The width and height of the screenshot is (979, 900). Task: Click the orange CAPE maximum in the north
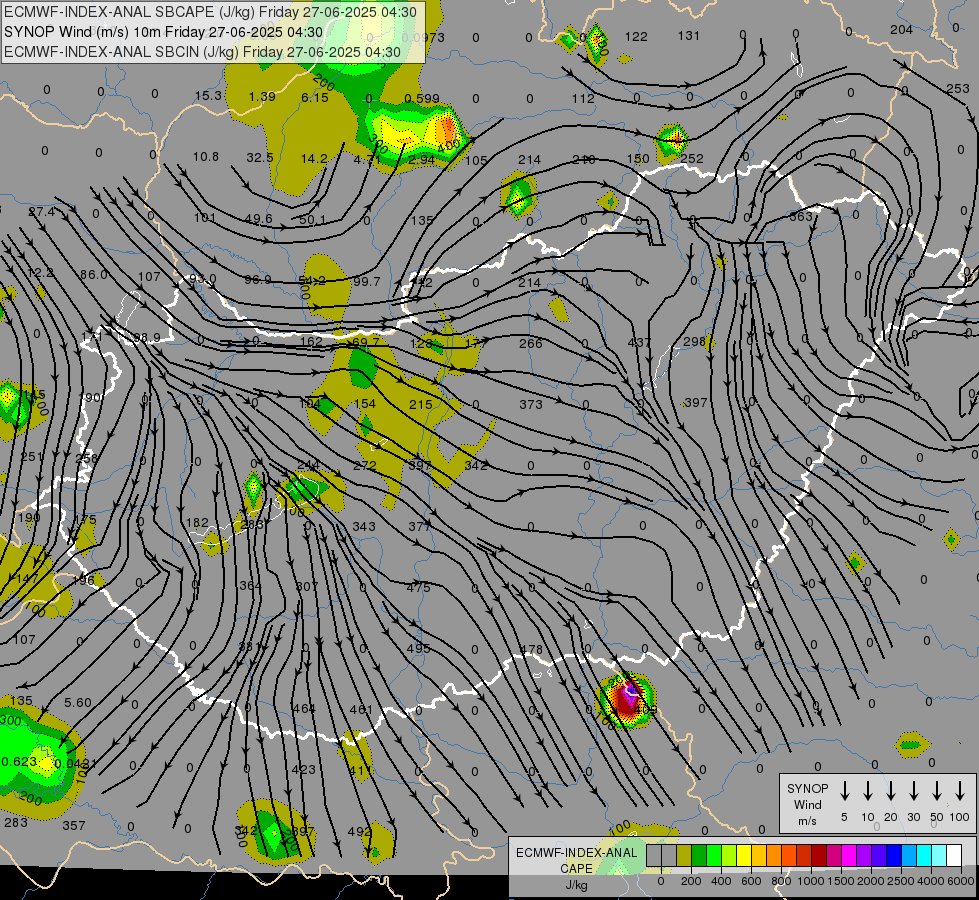coord(448,130)
